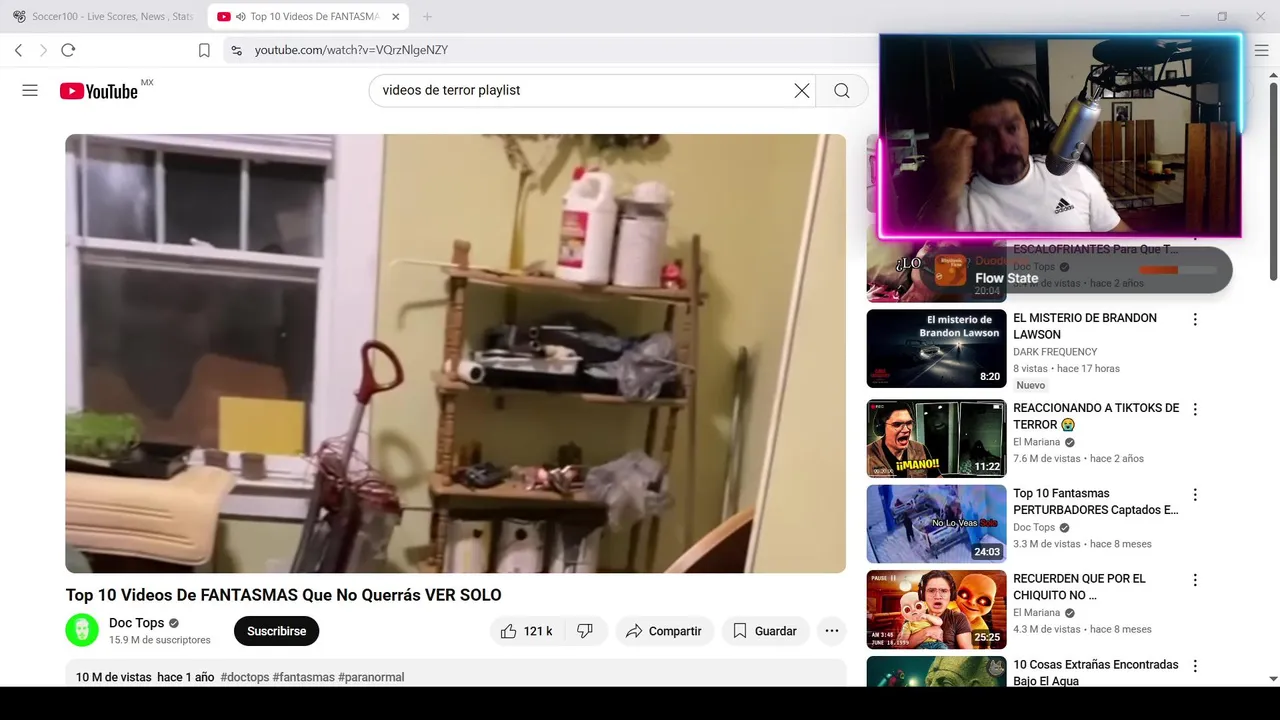This screenshot has width=1280, height=720.
Task: Subscribe to Doc Tops with Suscribirse button
Action: pyautogui.click(x=276, y=631)
